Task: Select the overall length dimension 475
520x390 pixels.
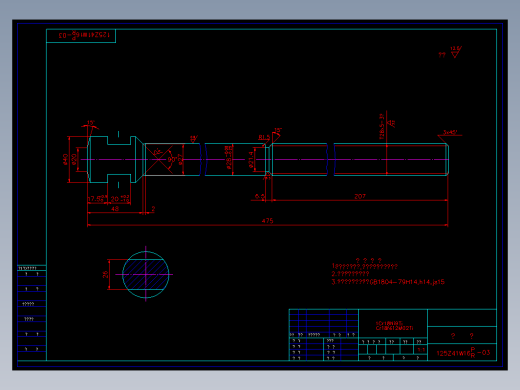Action: pos(267,221)
